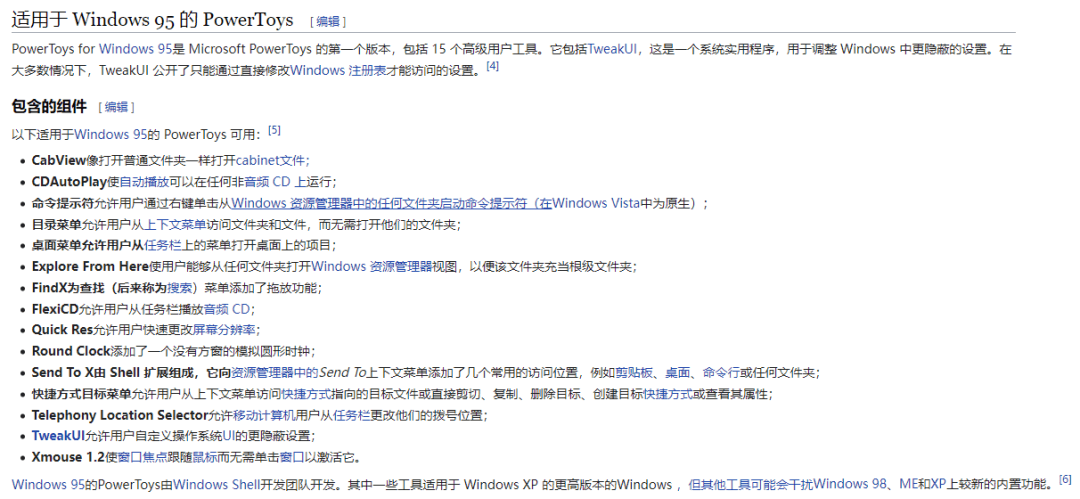
Task: Click 编辑 beside the 包含的组件 heading
Action: (x=116, y=107)
